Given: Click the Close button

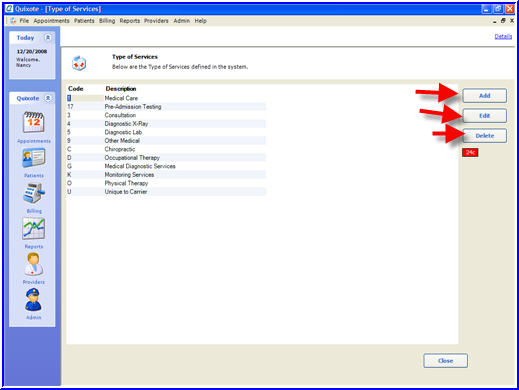Looking at the screenshot, I should click(x=445, y=361).
